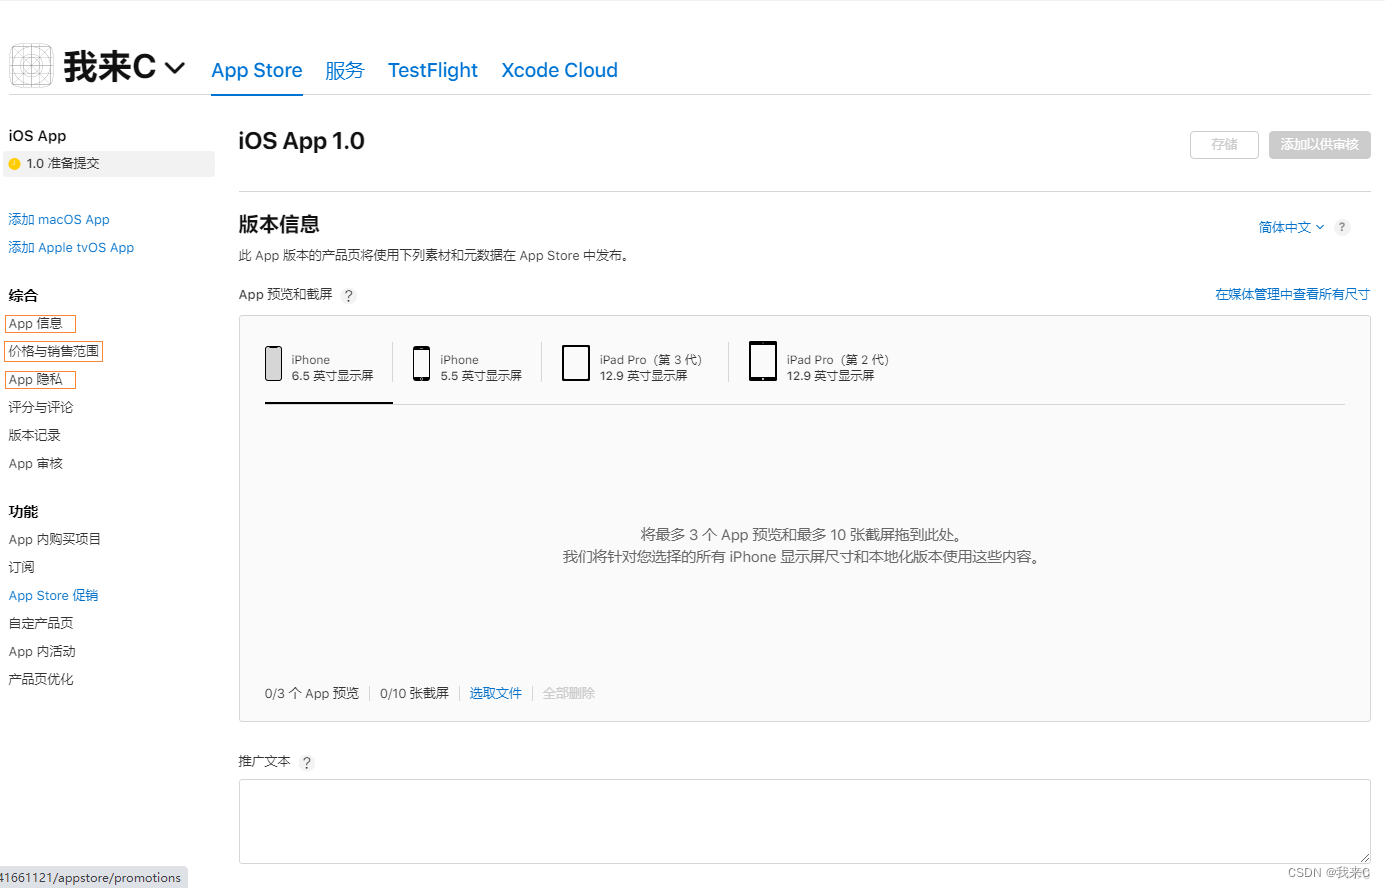
Task: Click the help icon beside 推广文本
Action: pos(307,763)
